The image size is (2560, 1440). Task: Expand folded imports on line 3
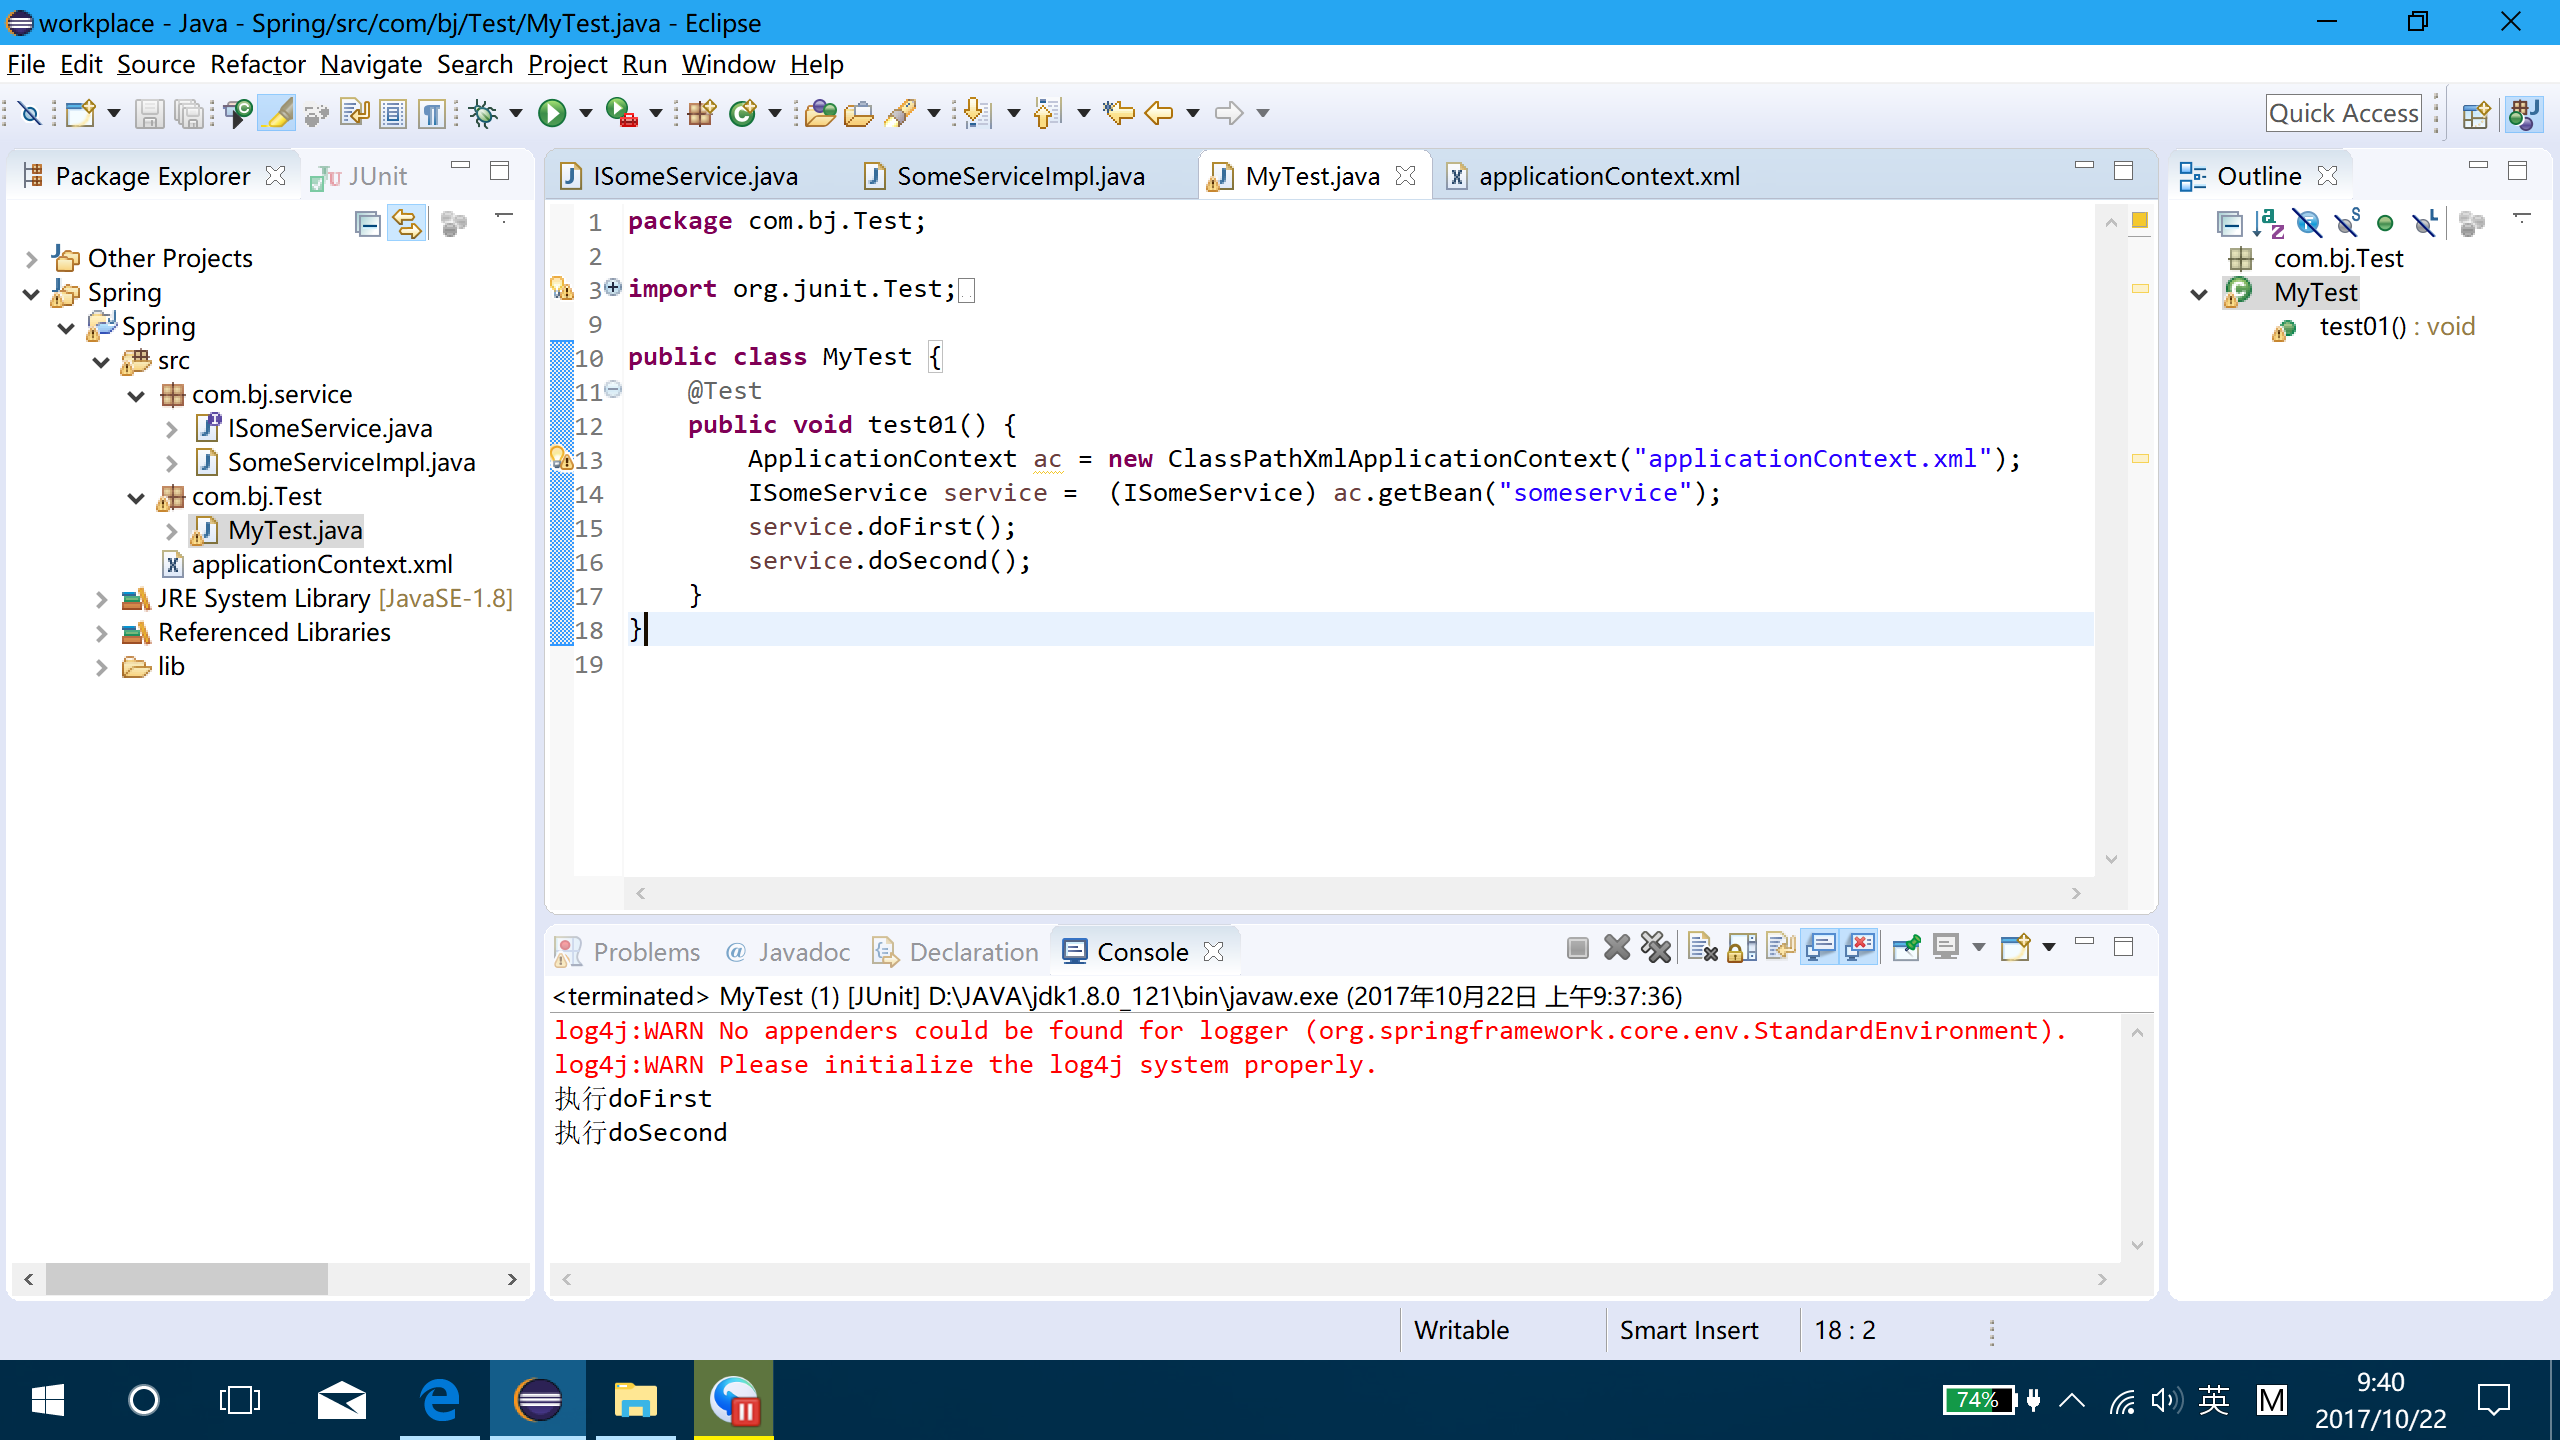[612, 287]
